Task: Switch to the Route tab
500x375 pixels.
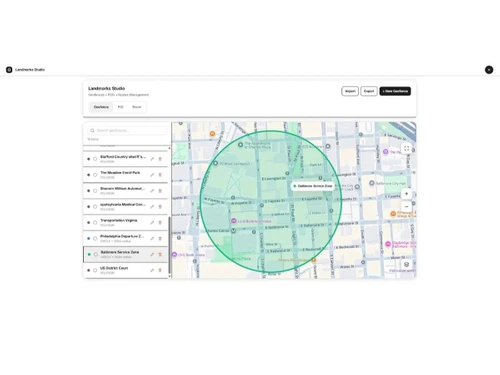Action: (x=137, y=107)
